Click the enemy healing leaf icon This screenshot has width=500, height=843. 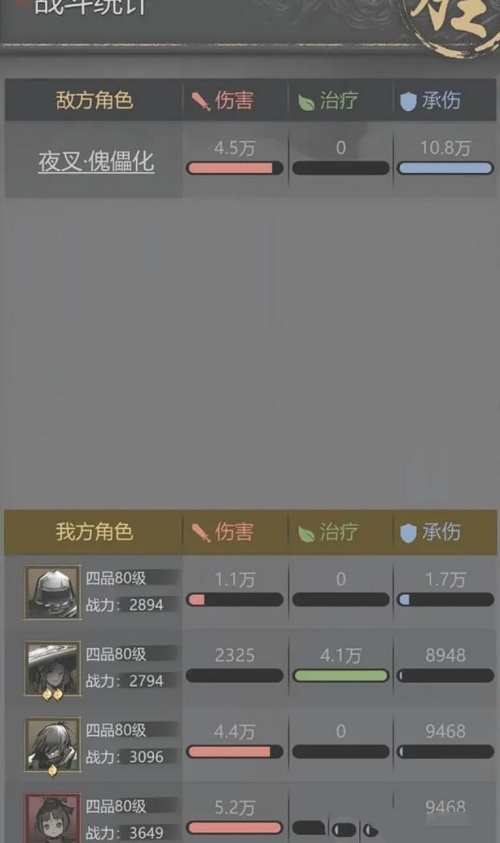tap(306, 102)
